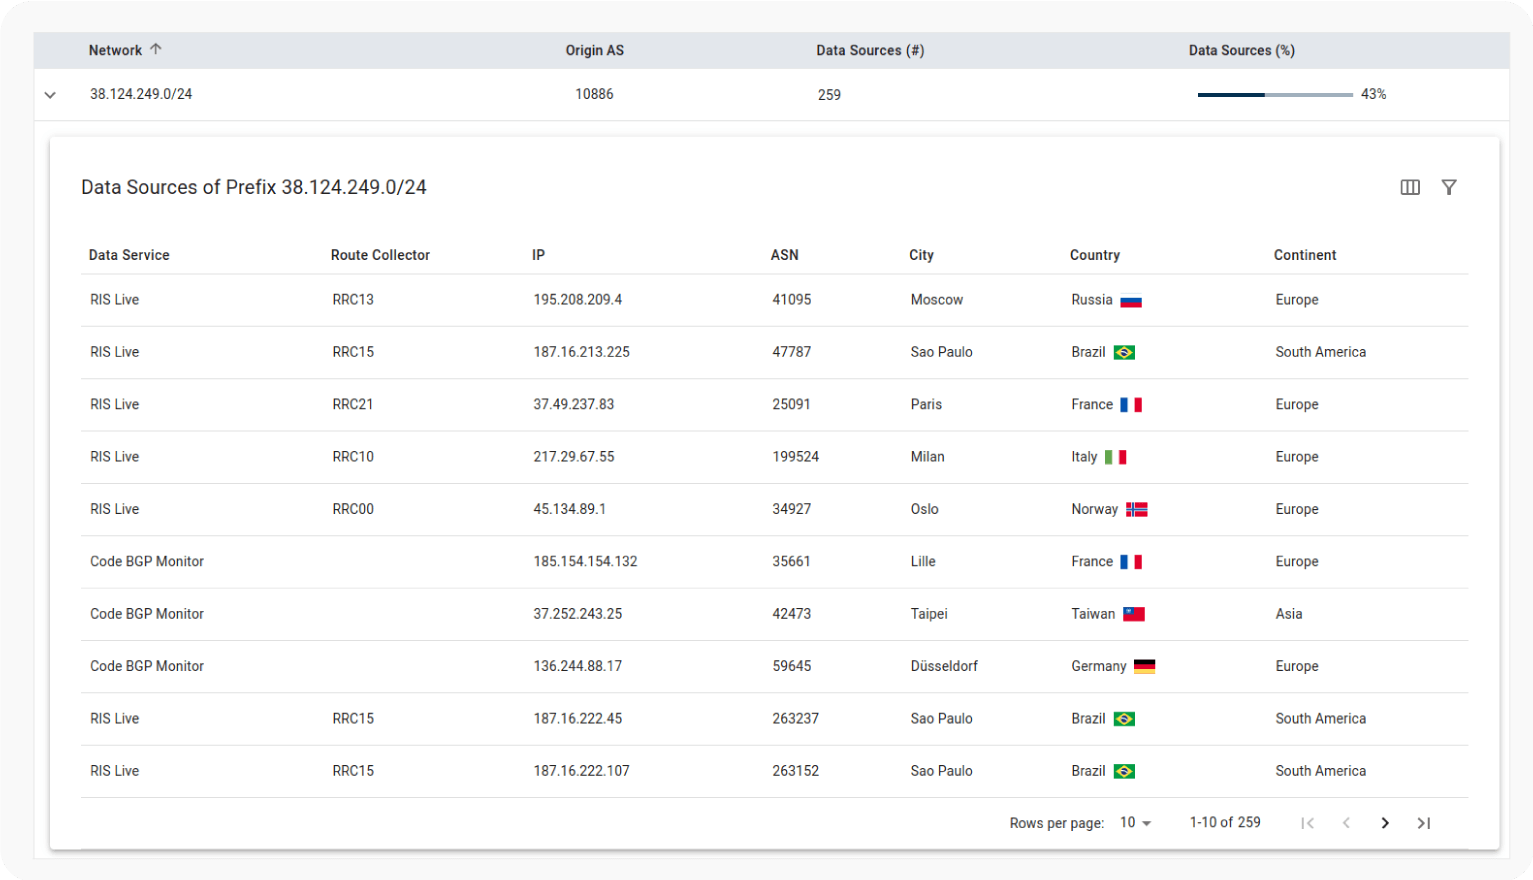Sort by the Origin AS column header
The image size is (1533, 880).
pos(594,50)
